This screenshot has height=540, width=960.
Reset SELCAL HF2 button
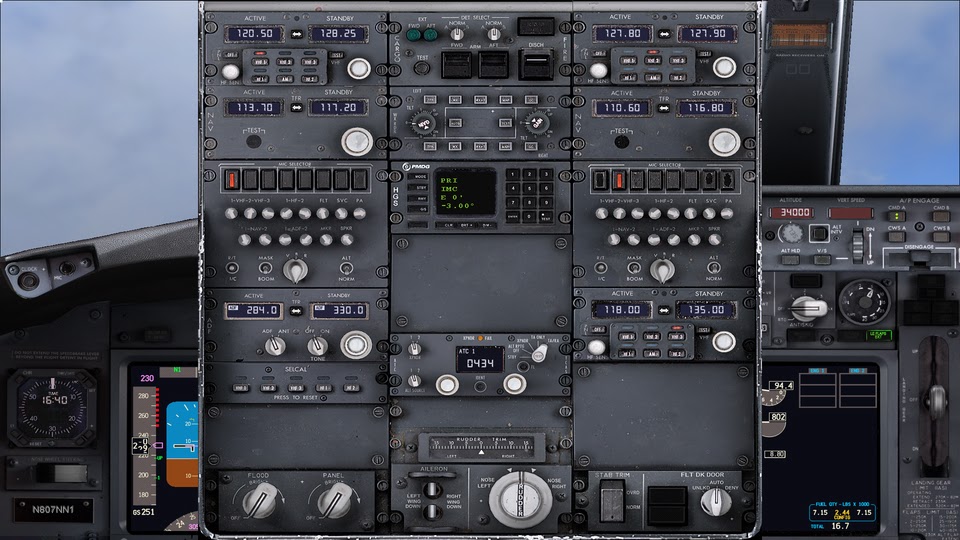coord(351,388)
